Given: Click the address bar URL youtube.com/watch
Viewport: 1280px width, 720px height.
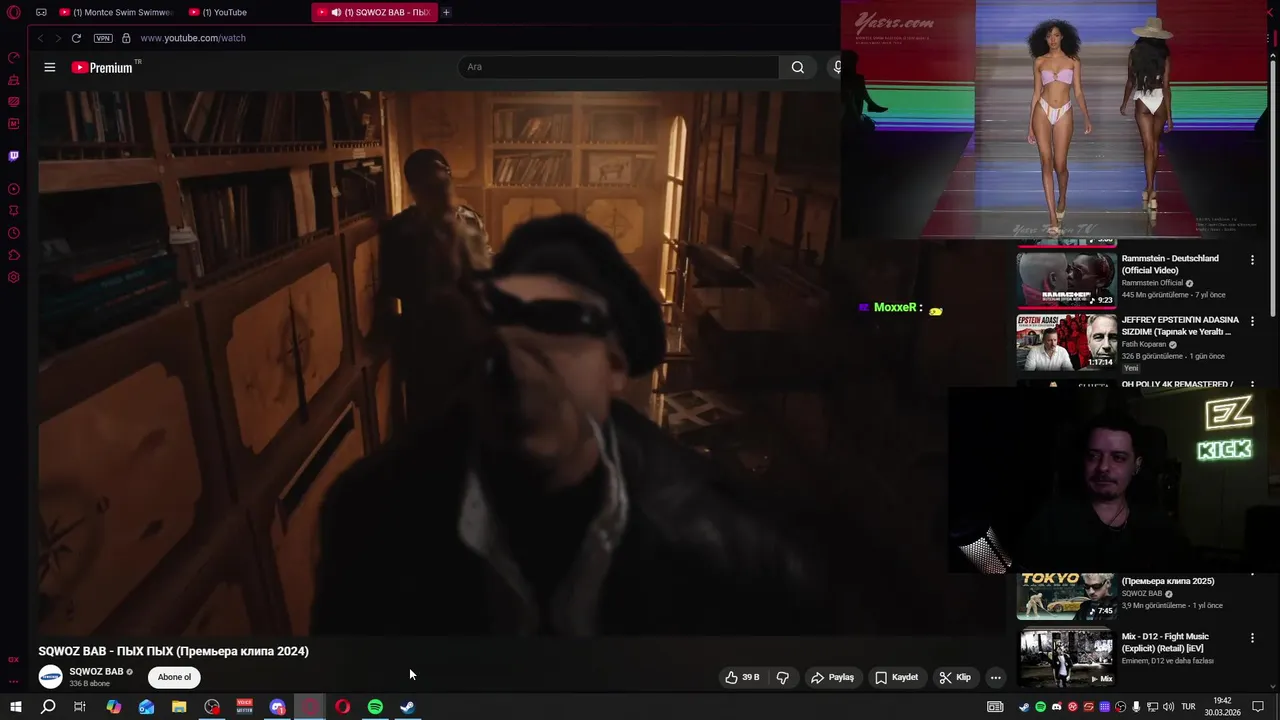Looking at the screenshot, I should [193, 38].
